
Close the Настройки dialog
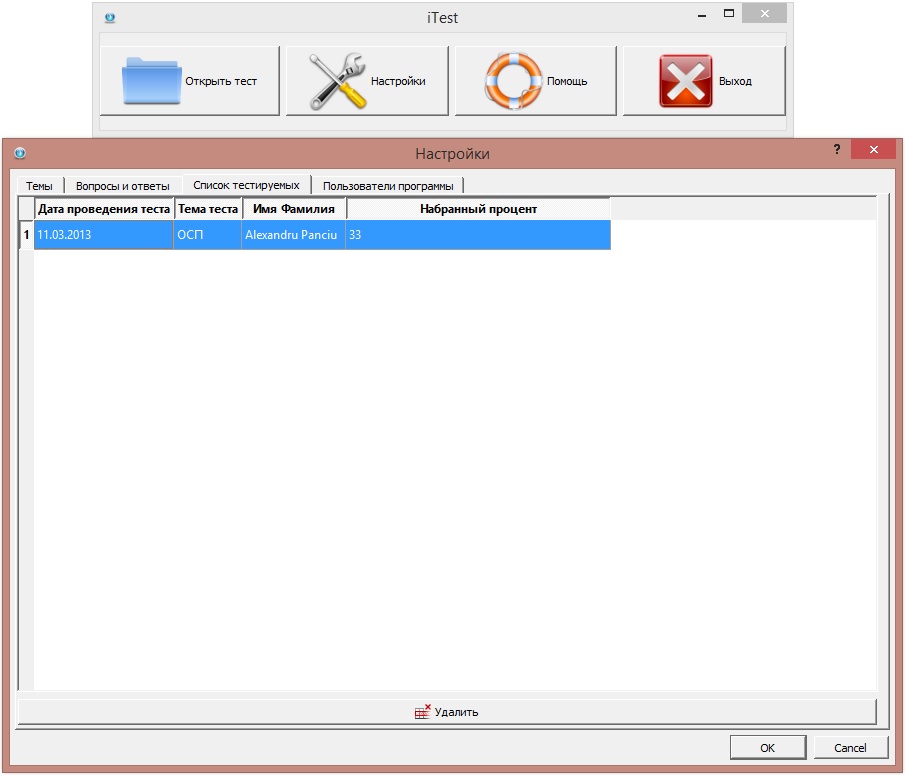click(873, 149)
